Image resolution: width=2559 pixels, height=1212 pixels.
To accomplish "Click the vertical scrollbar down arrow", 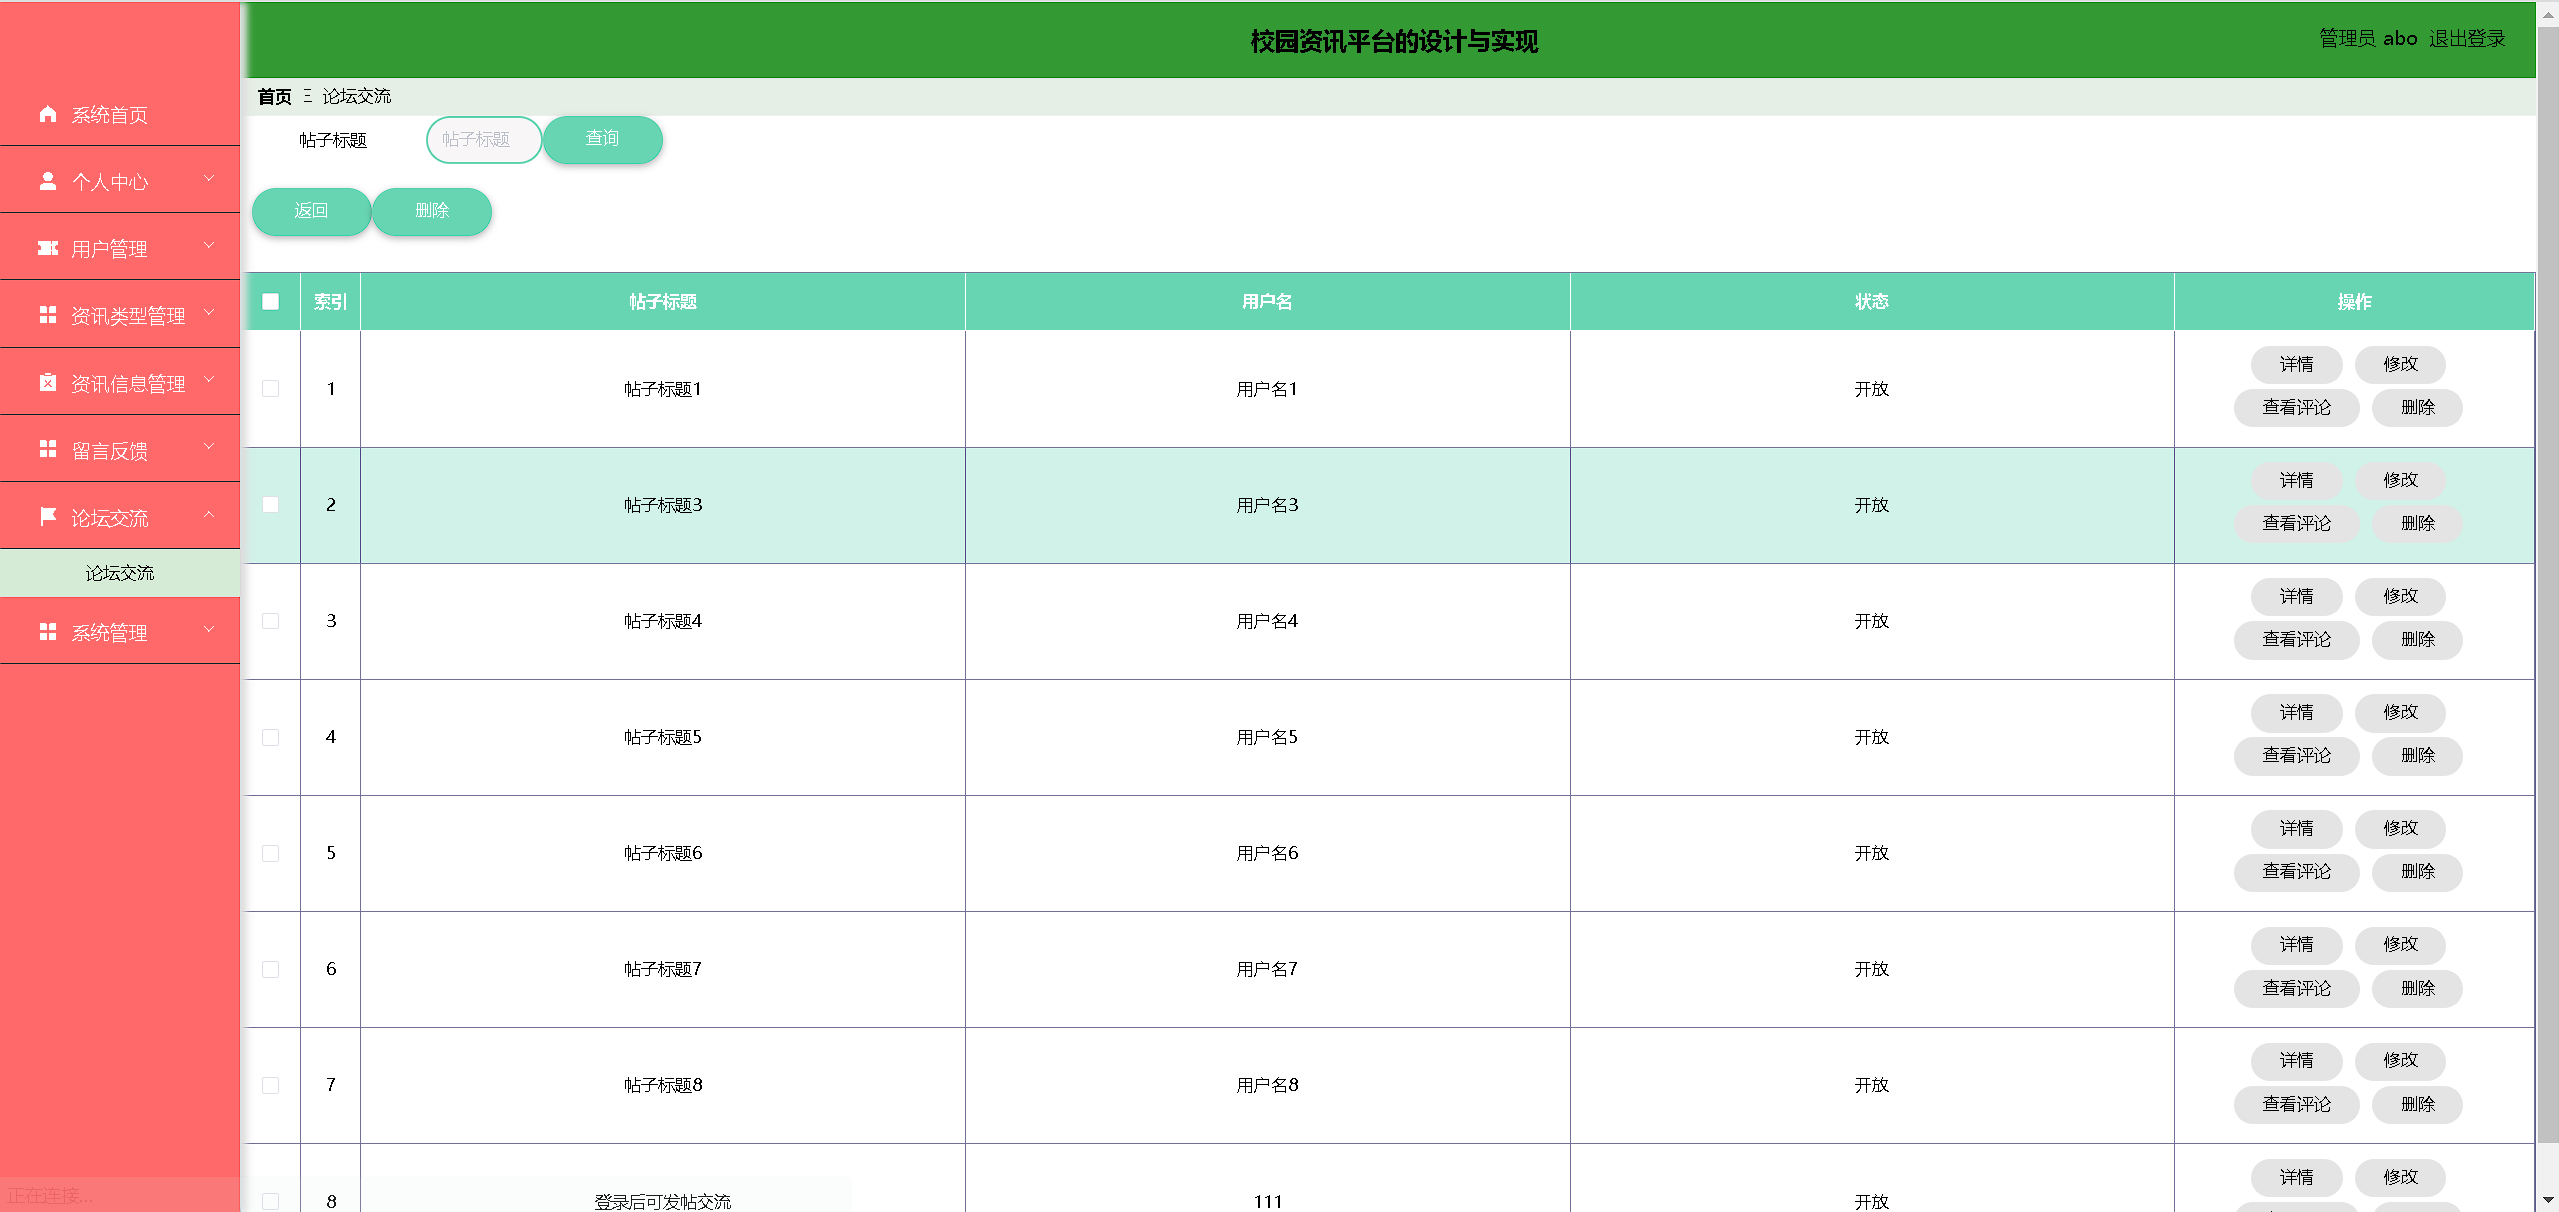I will 2548,1199.
